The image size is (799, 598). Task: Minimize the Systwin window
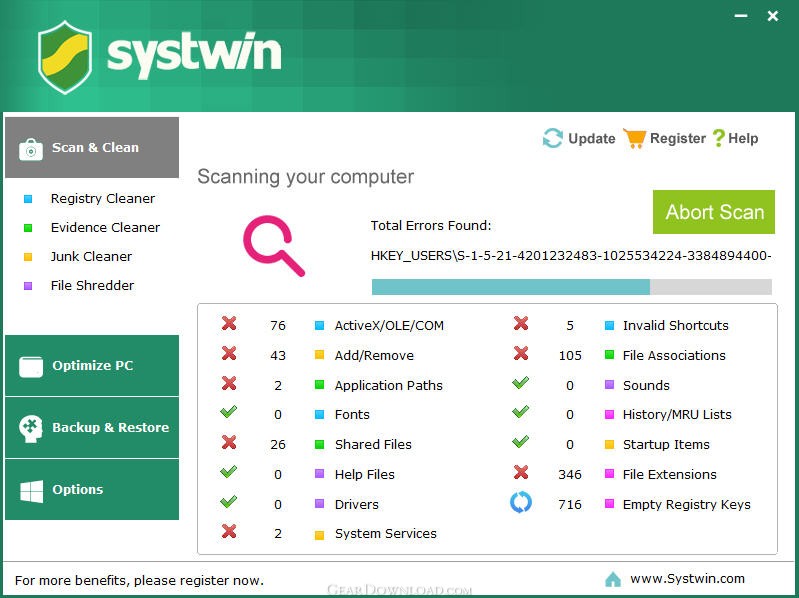point(740,16)
